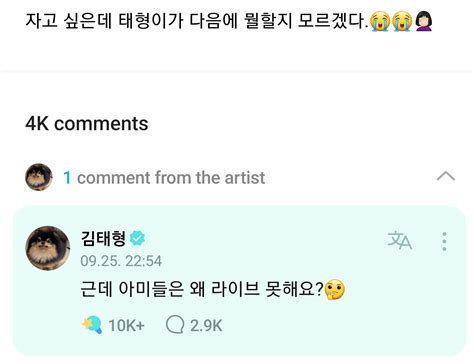Select the "4K comments" heading
This screenshot has width=474, height=364.
[87, 124]
